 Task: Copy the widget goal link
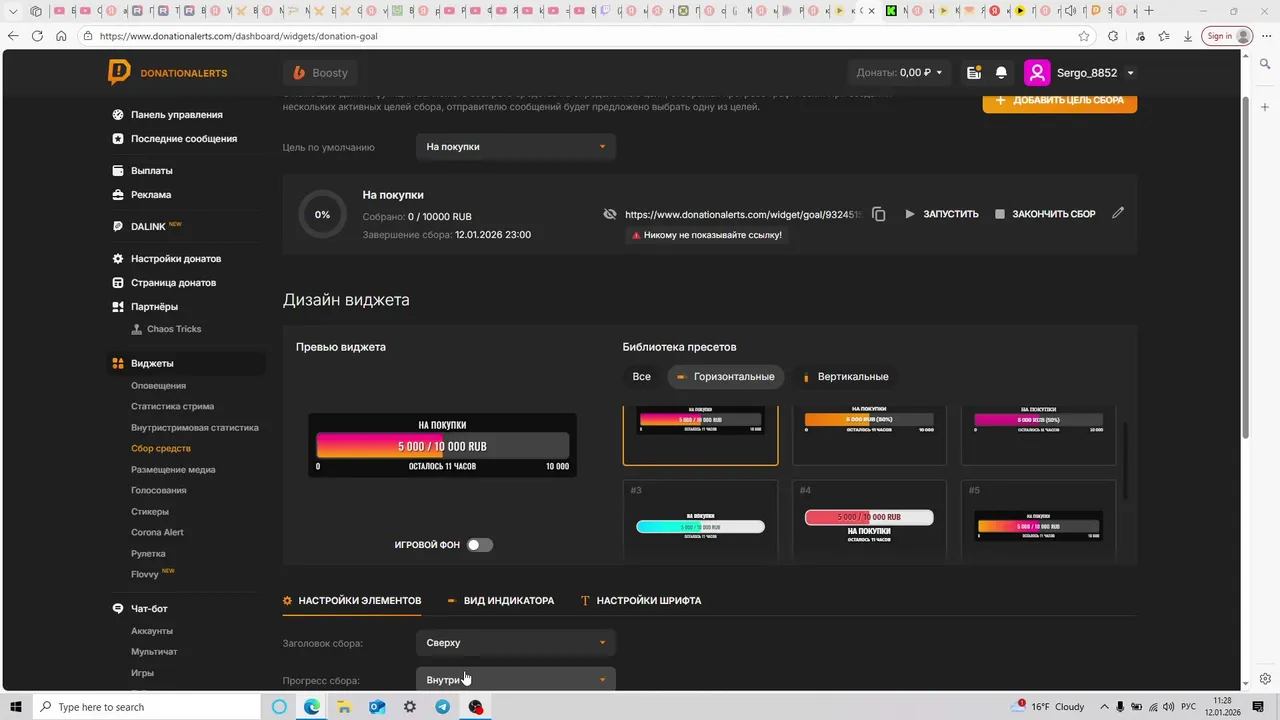tap(878, 214)
